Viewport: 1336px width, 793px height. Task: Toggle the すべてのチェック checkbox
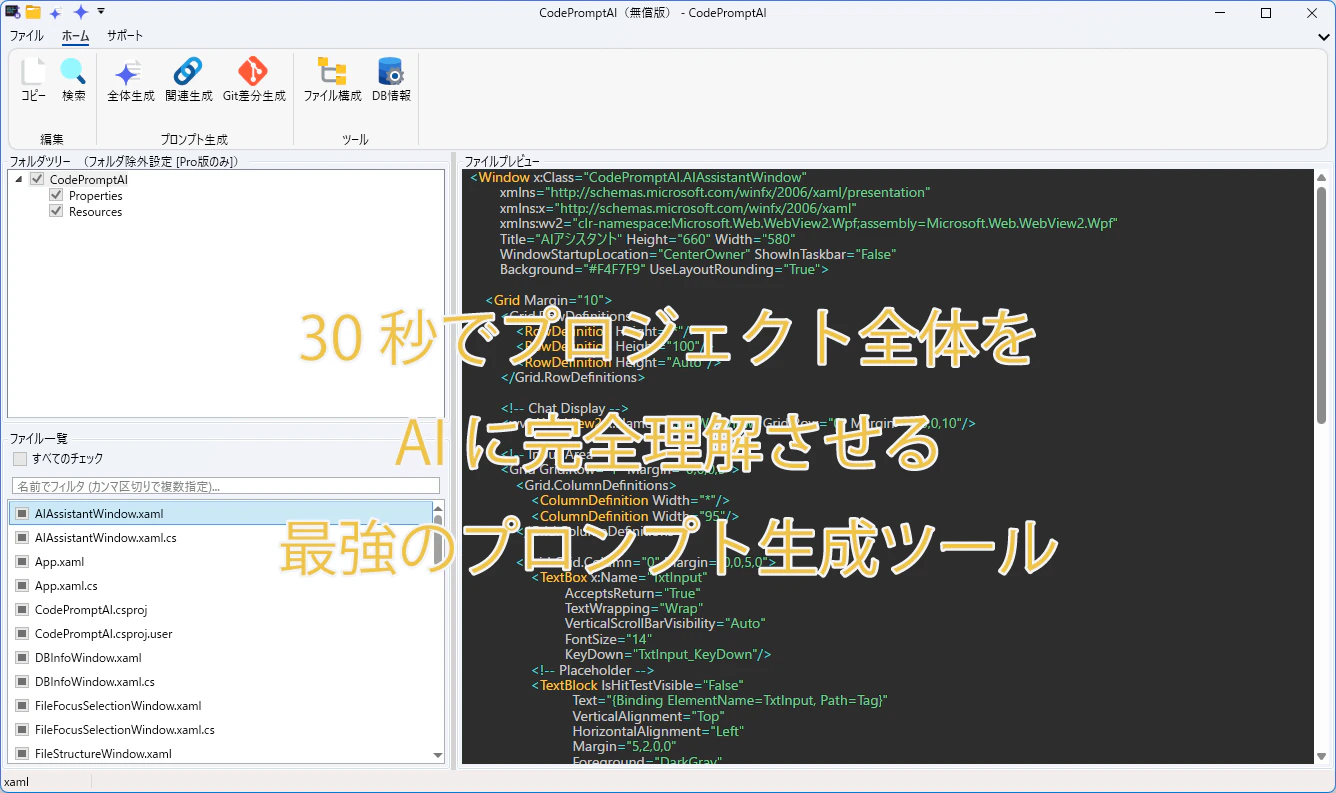(20, 459)
